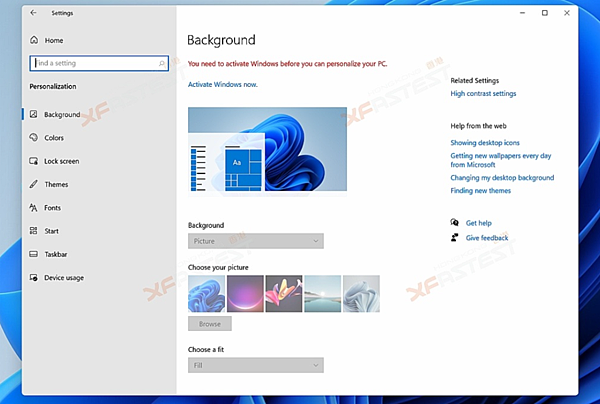The width and height of the screenshot is (600, 404).
Task: Select the Themes brush icon
Action: tap(34, 184)
